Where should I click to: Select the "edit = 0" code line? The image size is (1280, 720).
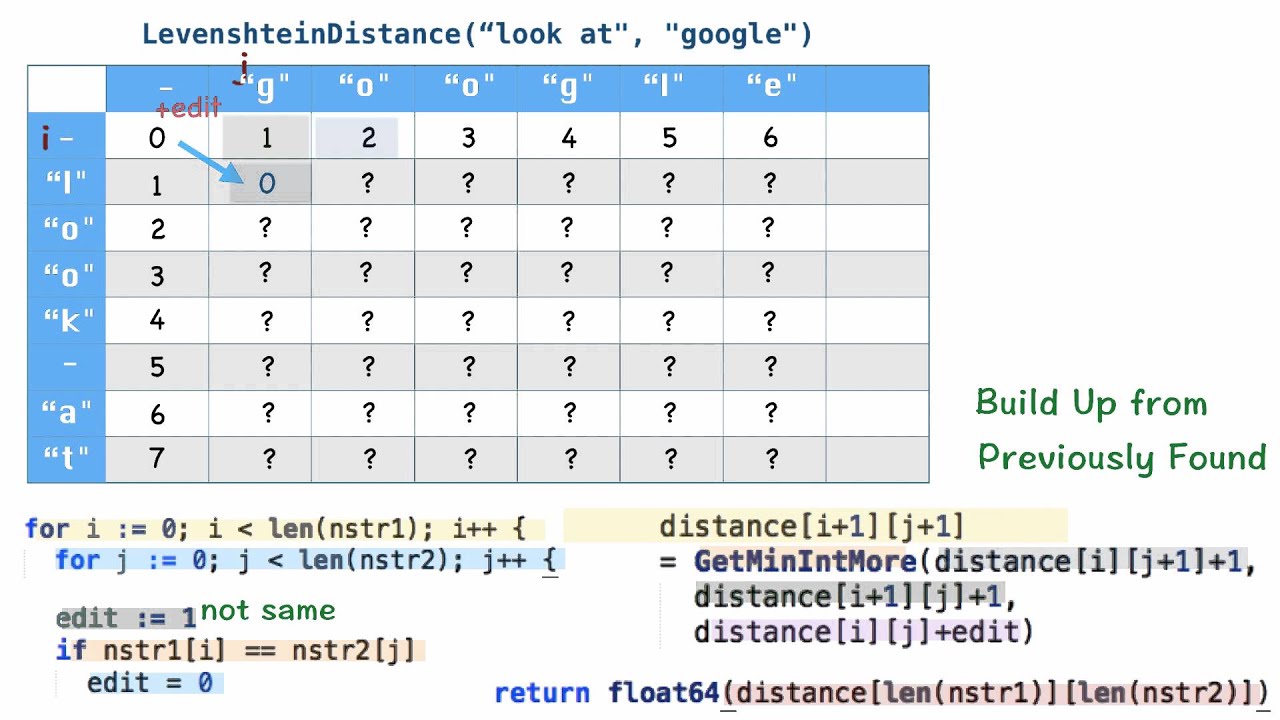pos(150,683)
